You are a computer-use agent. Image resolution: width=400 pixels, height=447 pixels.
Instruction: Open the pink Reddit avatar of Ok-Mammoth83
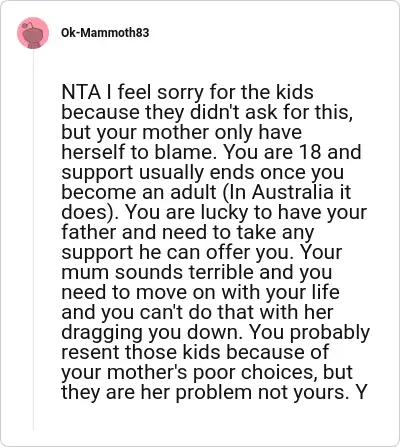33,33
